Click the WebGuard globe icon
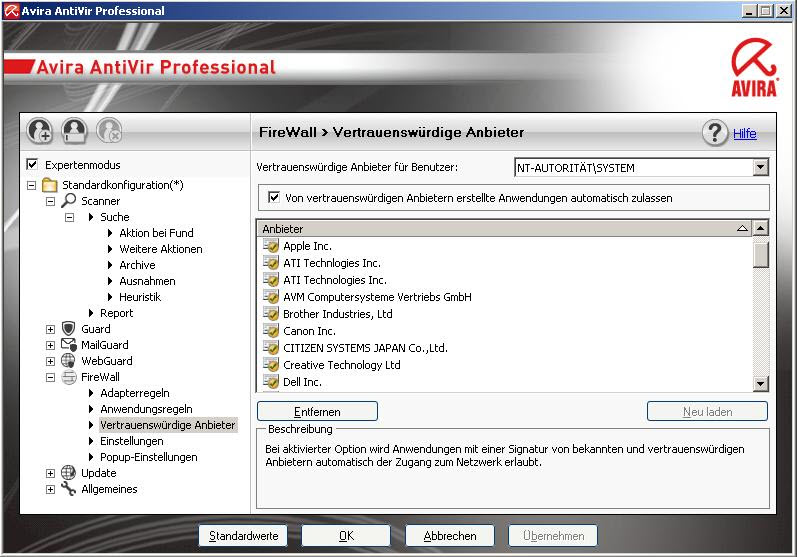 click(x=68, y=360)
